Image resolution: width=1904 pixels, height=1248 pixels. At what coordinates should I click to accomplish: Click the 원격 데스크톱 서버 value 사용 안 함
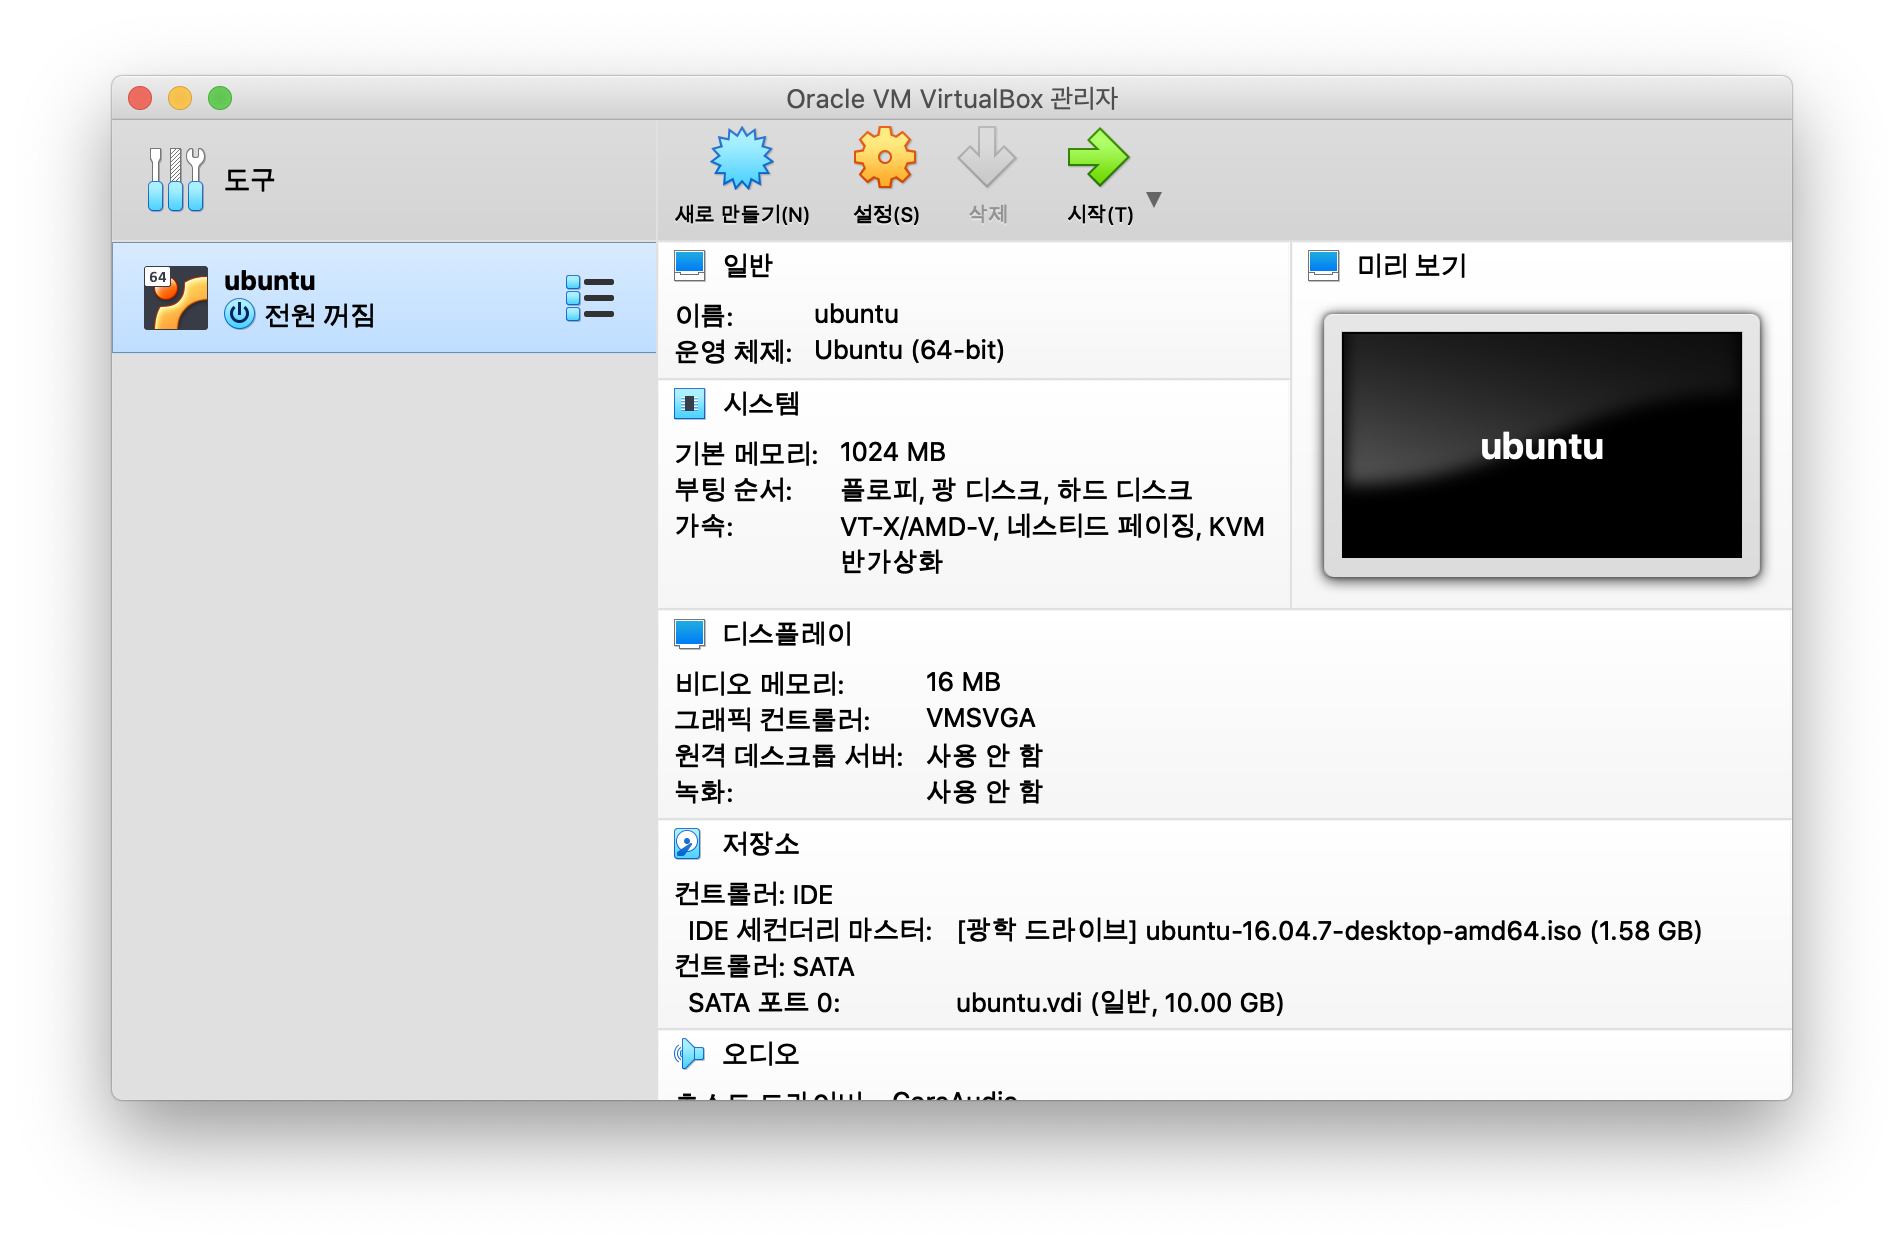pyautogui.click(x=984, y=755)
